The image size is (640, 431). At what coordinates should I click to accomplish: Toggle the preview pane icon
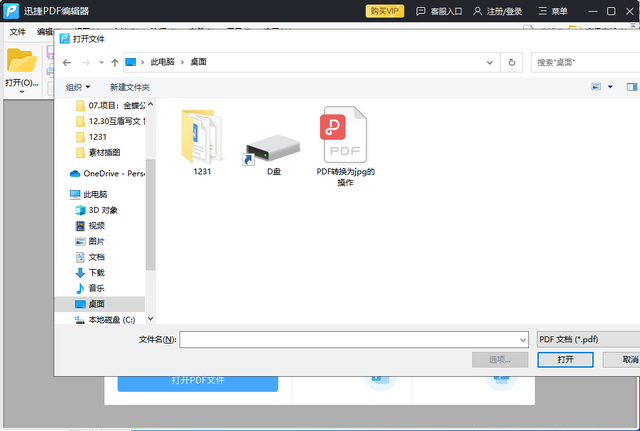(x=632, y=87)
